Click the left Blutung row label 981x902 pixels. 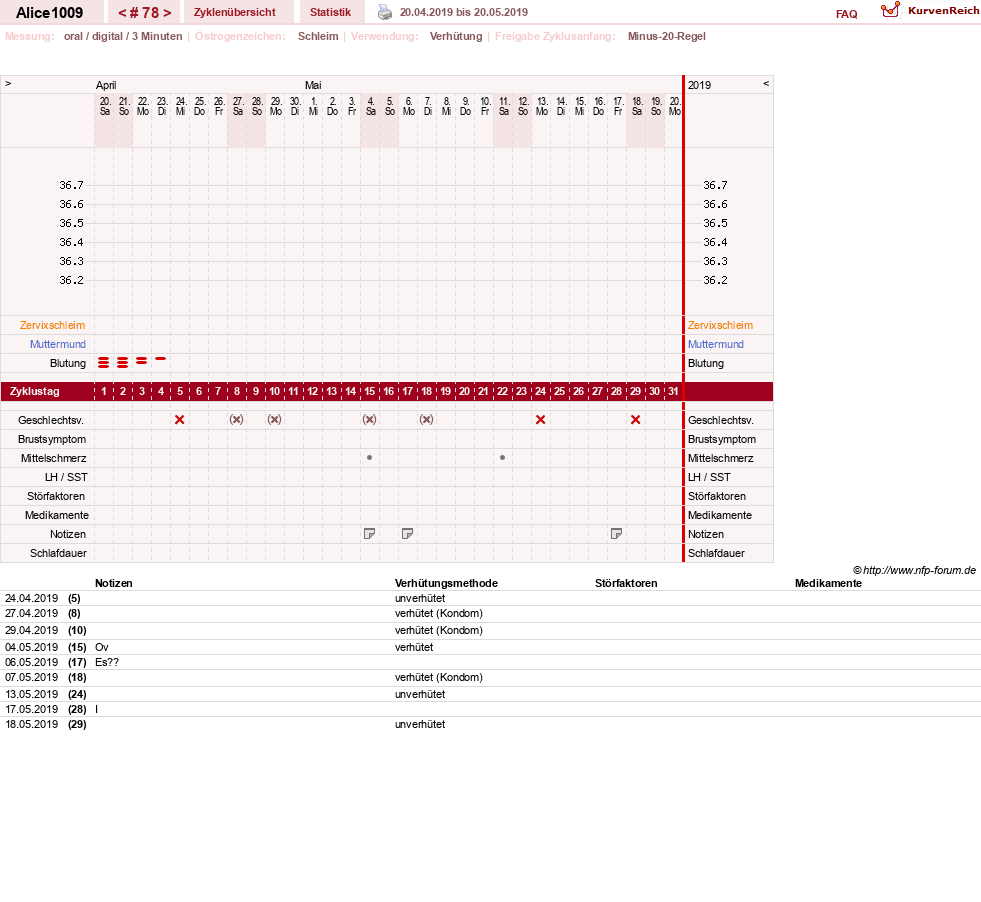[68, 363]
